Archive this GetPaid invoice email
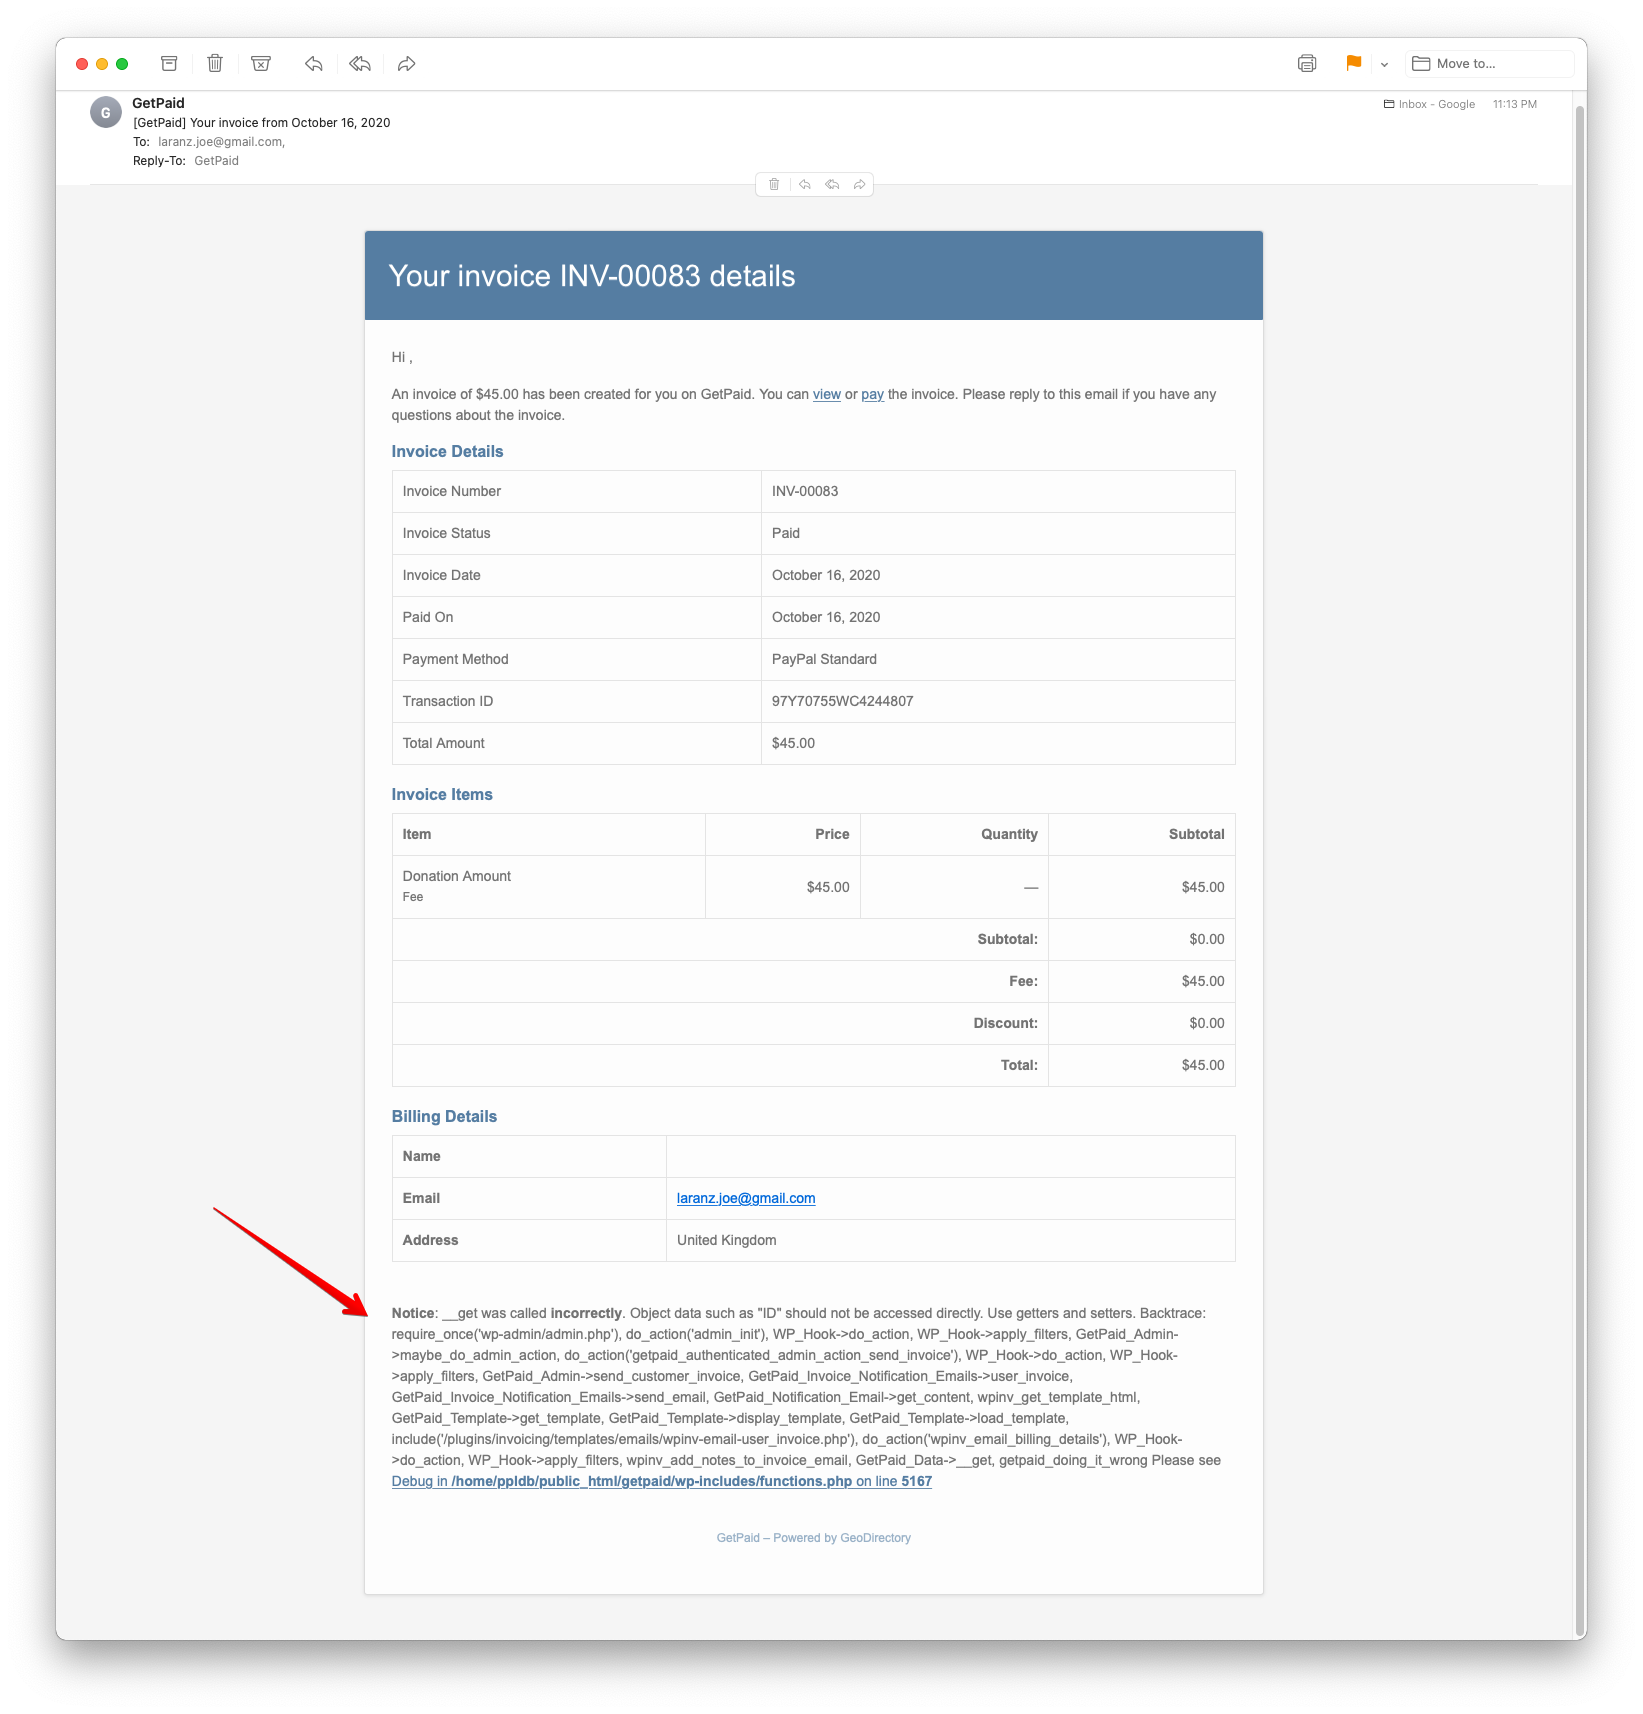 [168, 63]
